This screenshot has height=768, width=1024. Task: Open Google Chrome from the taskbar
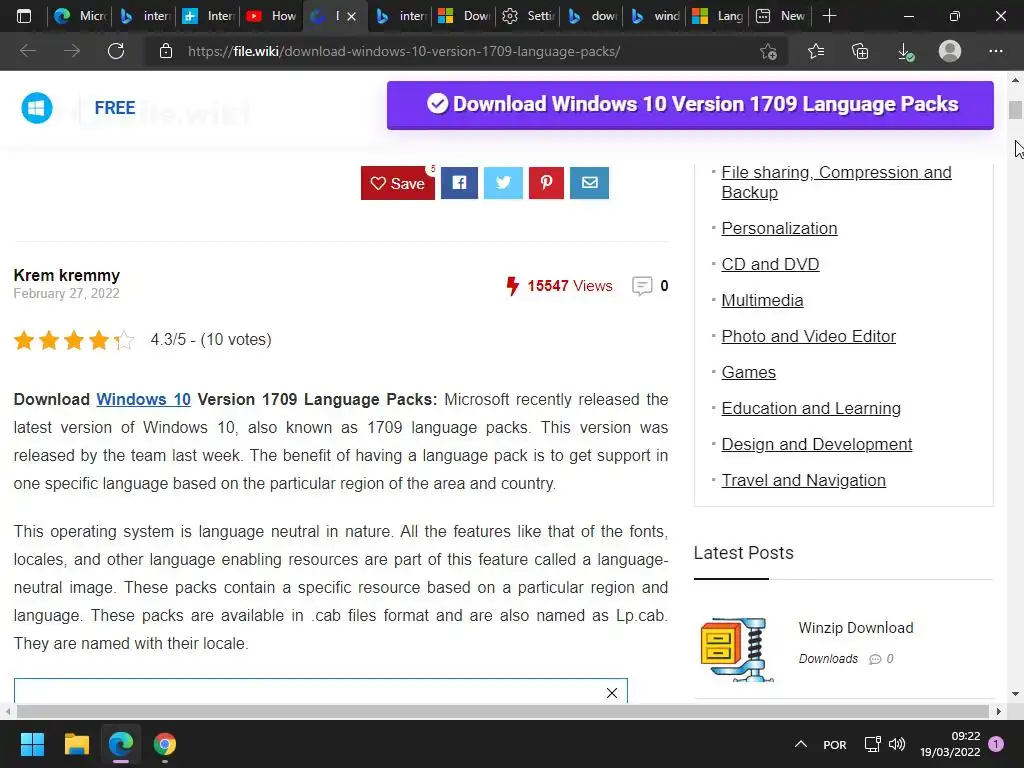165,744
